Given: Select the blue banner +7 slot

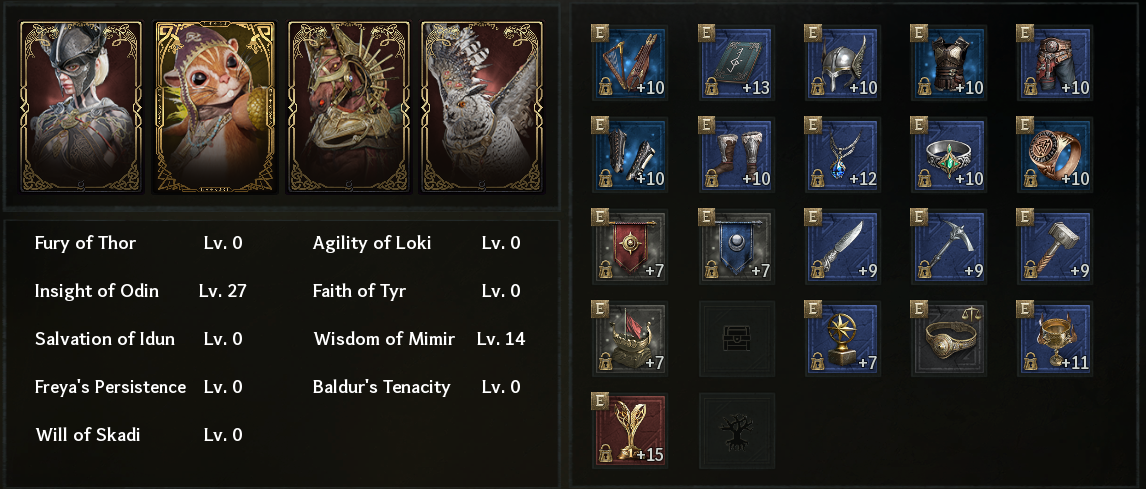Looking at the screenshot, I should pyautogui.click(x=737, y=246).
